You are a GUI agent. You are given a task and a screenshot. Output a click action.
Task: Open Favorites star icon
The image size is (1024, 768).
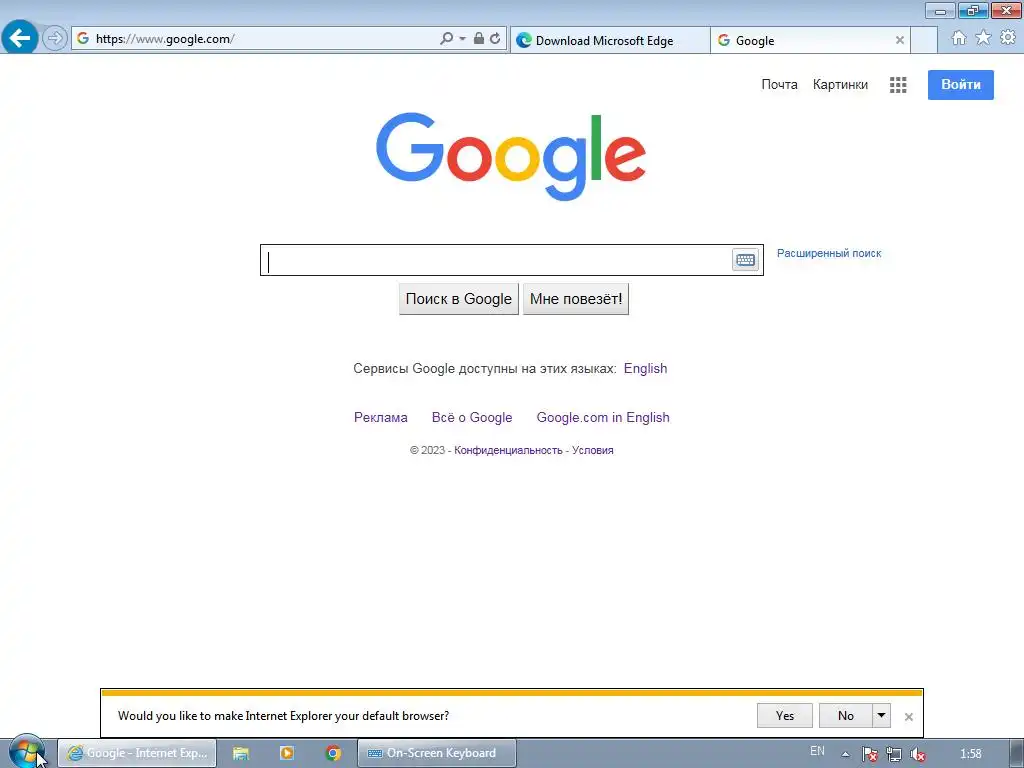(x=983, y=38)
